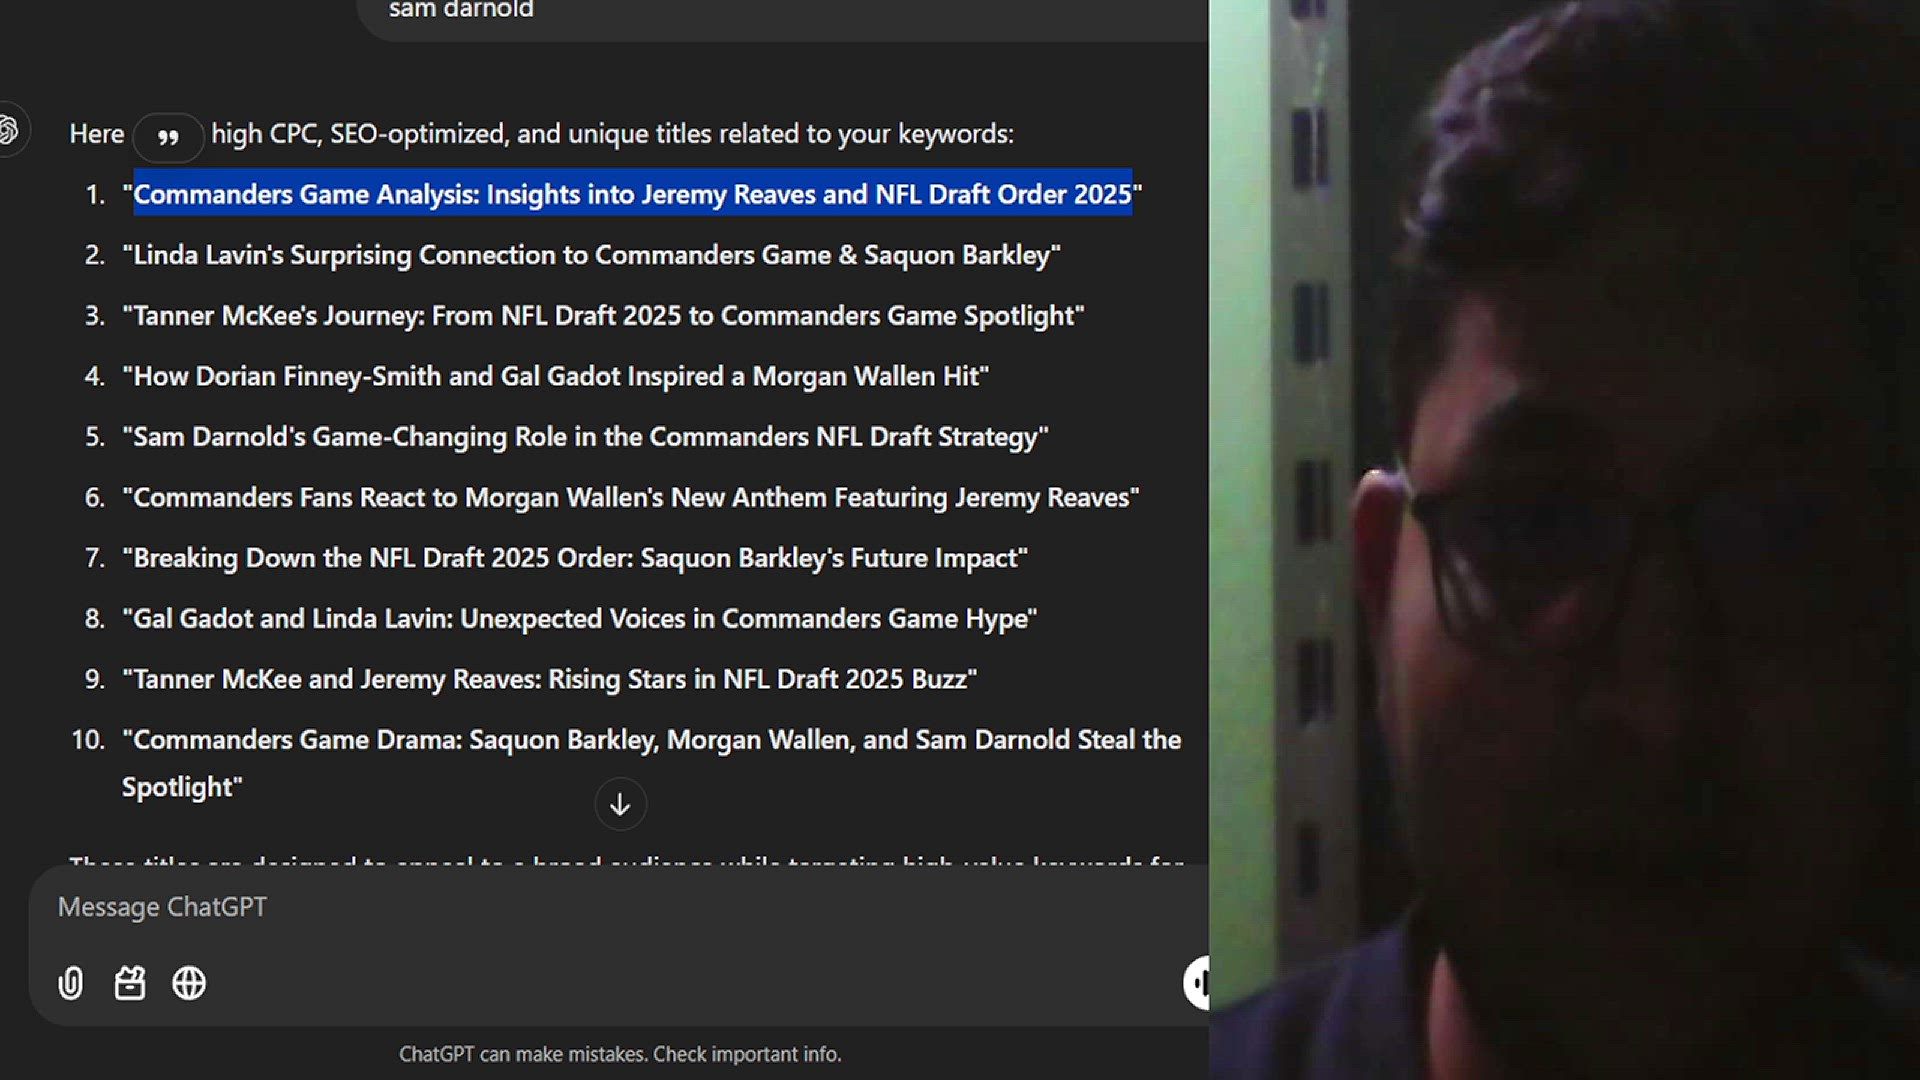Click the Linda Lavin's Surprising Connection title
The image size is (1920, 1080).
click(590, 255)
